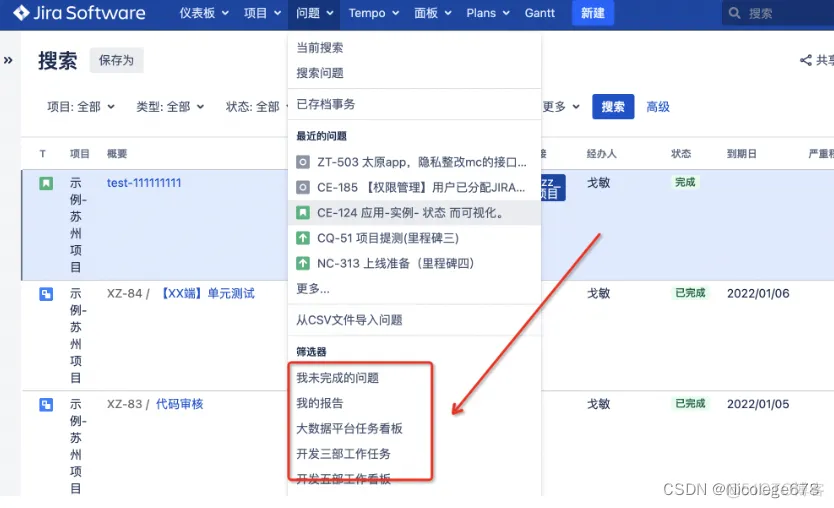Open recent issue NC-313 上线准备
The width and height of the screenshot is (834, 508).
point(414,263)
